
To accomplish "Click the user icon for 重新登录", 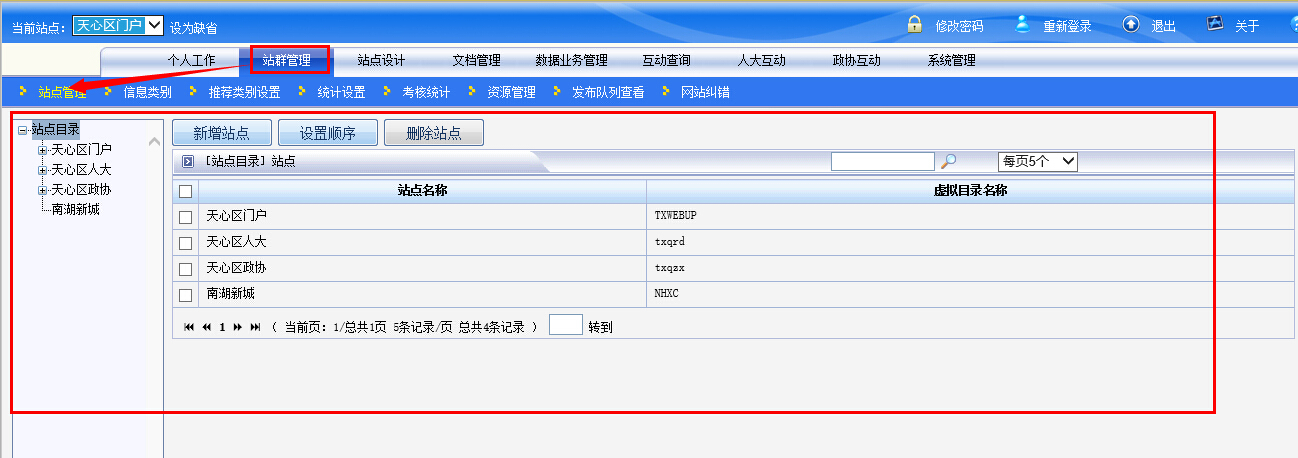I will pos(1022,24).
